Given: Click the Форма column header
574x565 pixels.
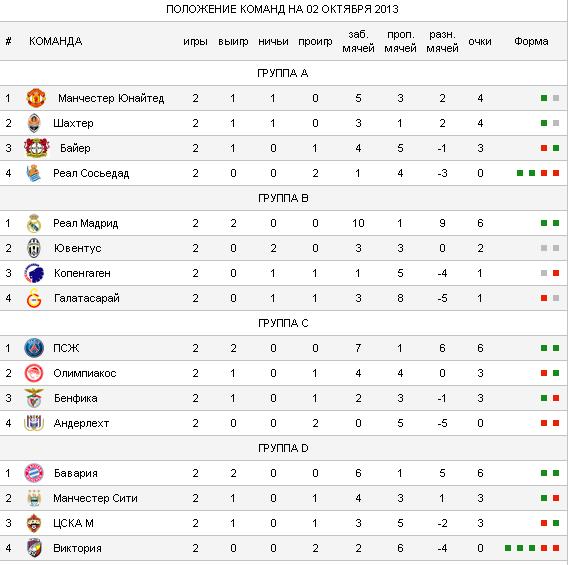Looking at the screenshot, I should (x=531, y=41).
